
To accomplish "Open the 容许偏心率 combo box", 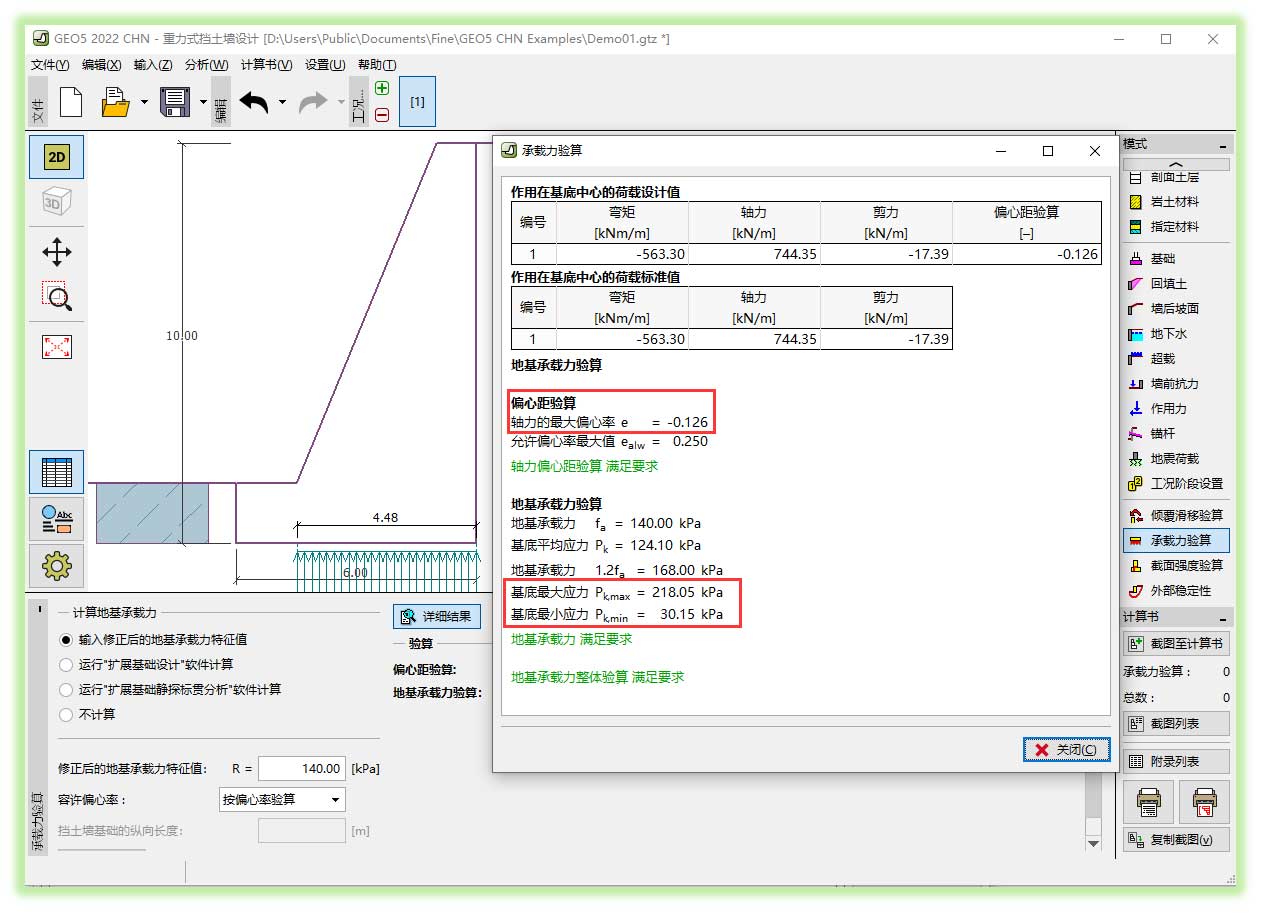I will pos(282,800).
